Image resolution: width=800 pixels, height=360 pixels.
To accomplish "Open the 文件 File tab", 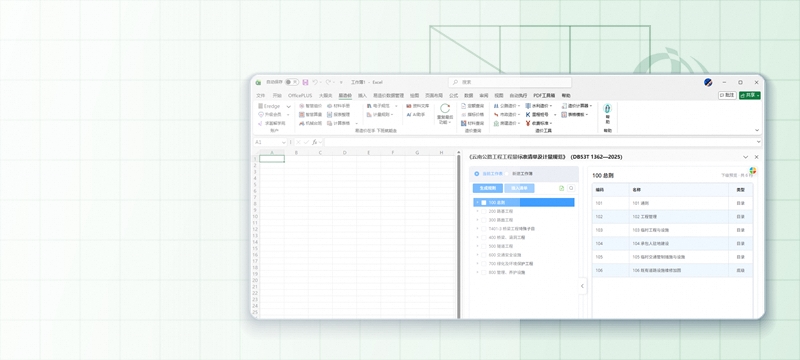I will pos(260,95).
